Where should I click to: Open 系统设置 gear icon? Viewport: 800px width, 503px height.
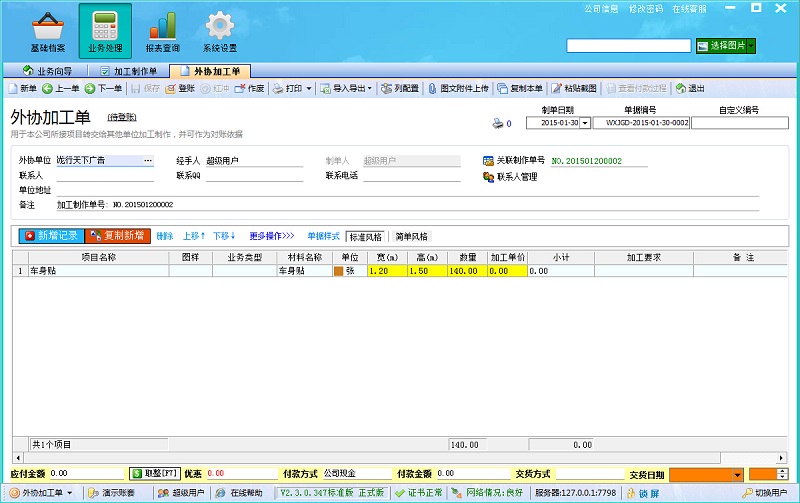pos(220,26)
